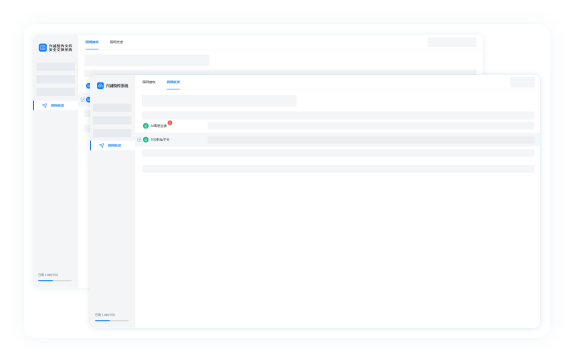Click the storage usage bar in the back window
This screenshot has width=574, height=362.
55,280
